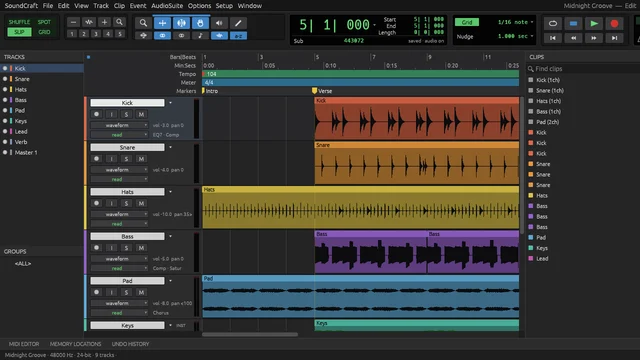Arm recording with the red record button
The height and width of the screenshot is (360, 640).
pyautogui.click(x=614, y=24)
